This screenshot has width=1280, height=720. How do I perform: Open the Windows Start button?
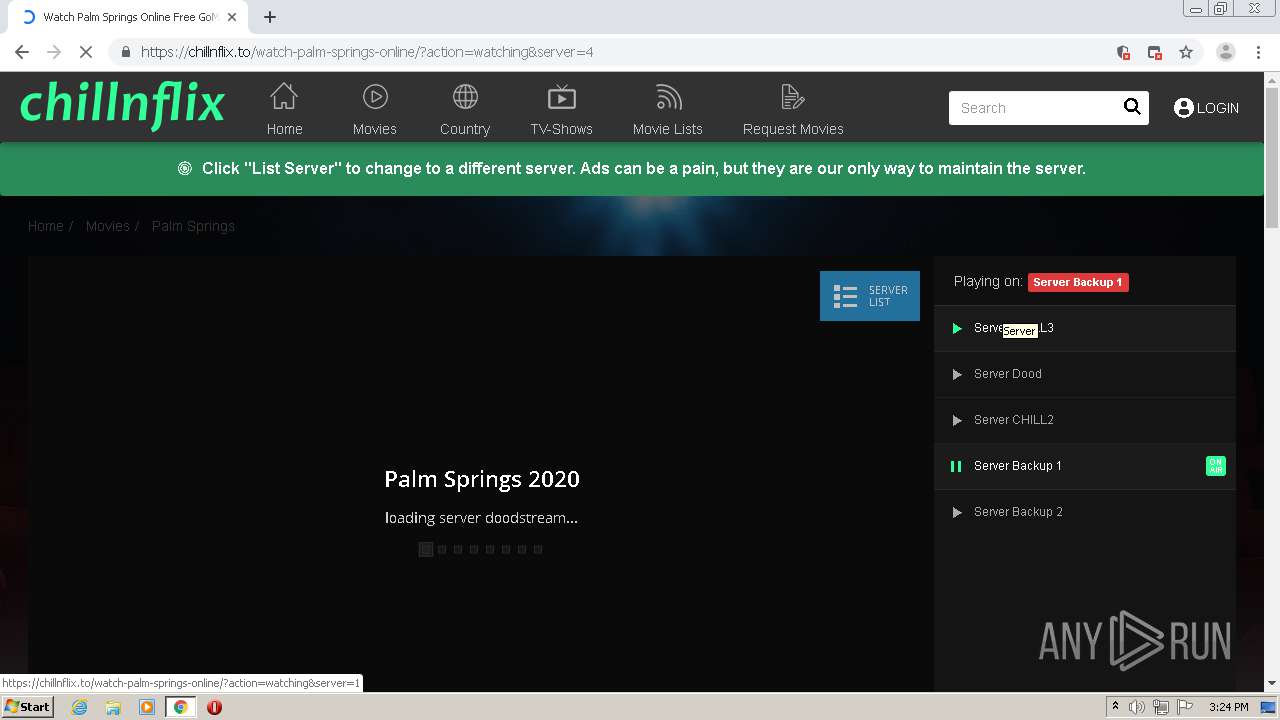pos(27,707)
